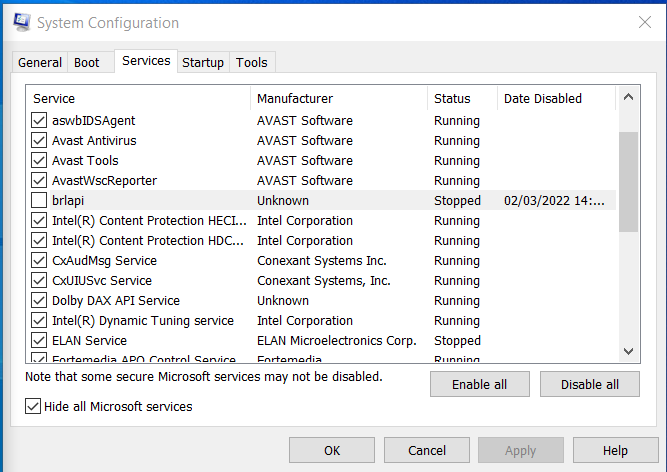
Task: Click the Intel(R) Dynamic Tuning service name
Action: 143,321
